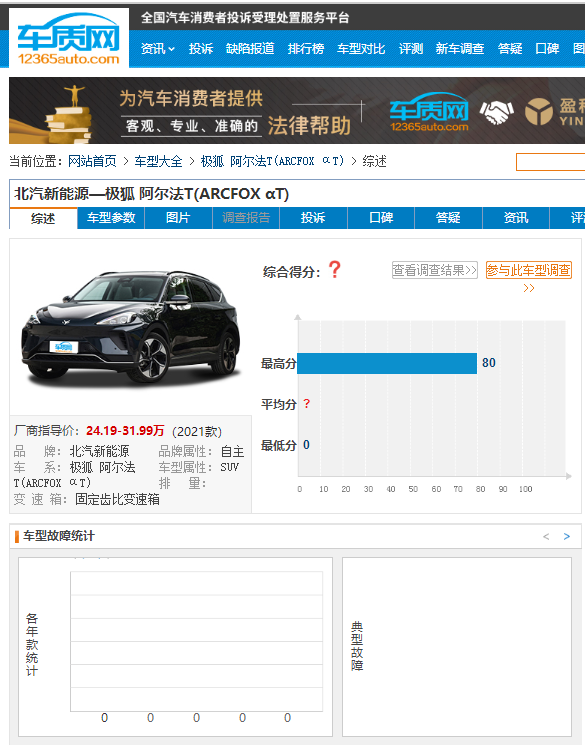Follow the 车型大全 breadcrumb link
Screen dimensions: 585x745
[x=158, y=162]
